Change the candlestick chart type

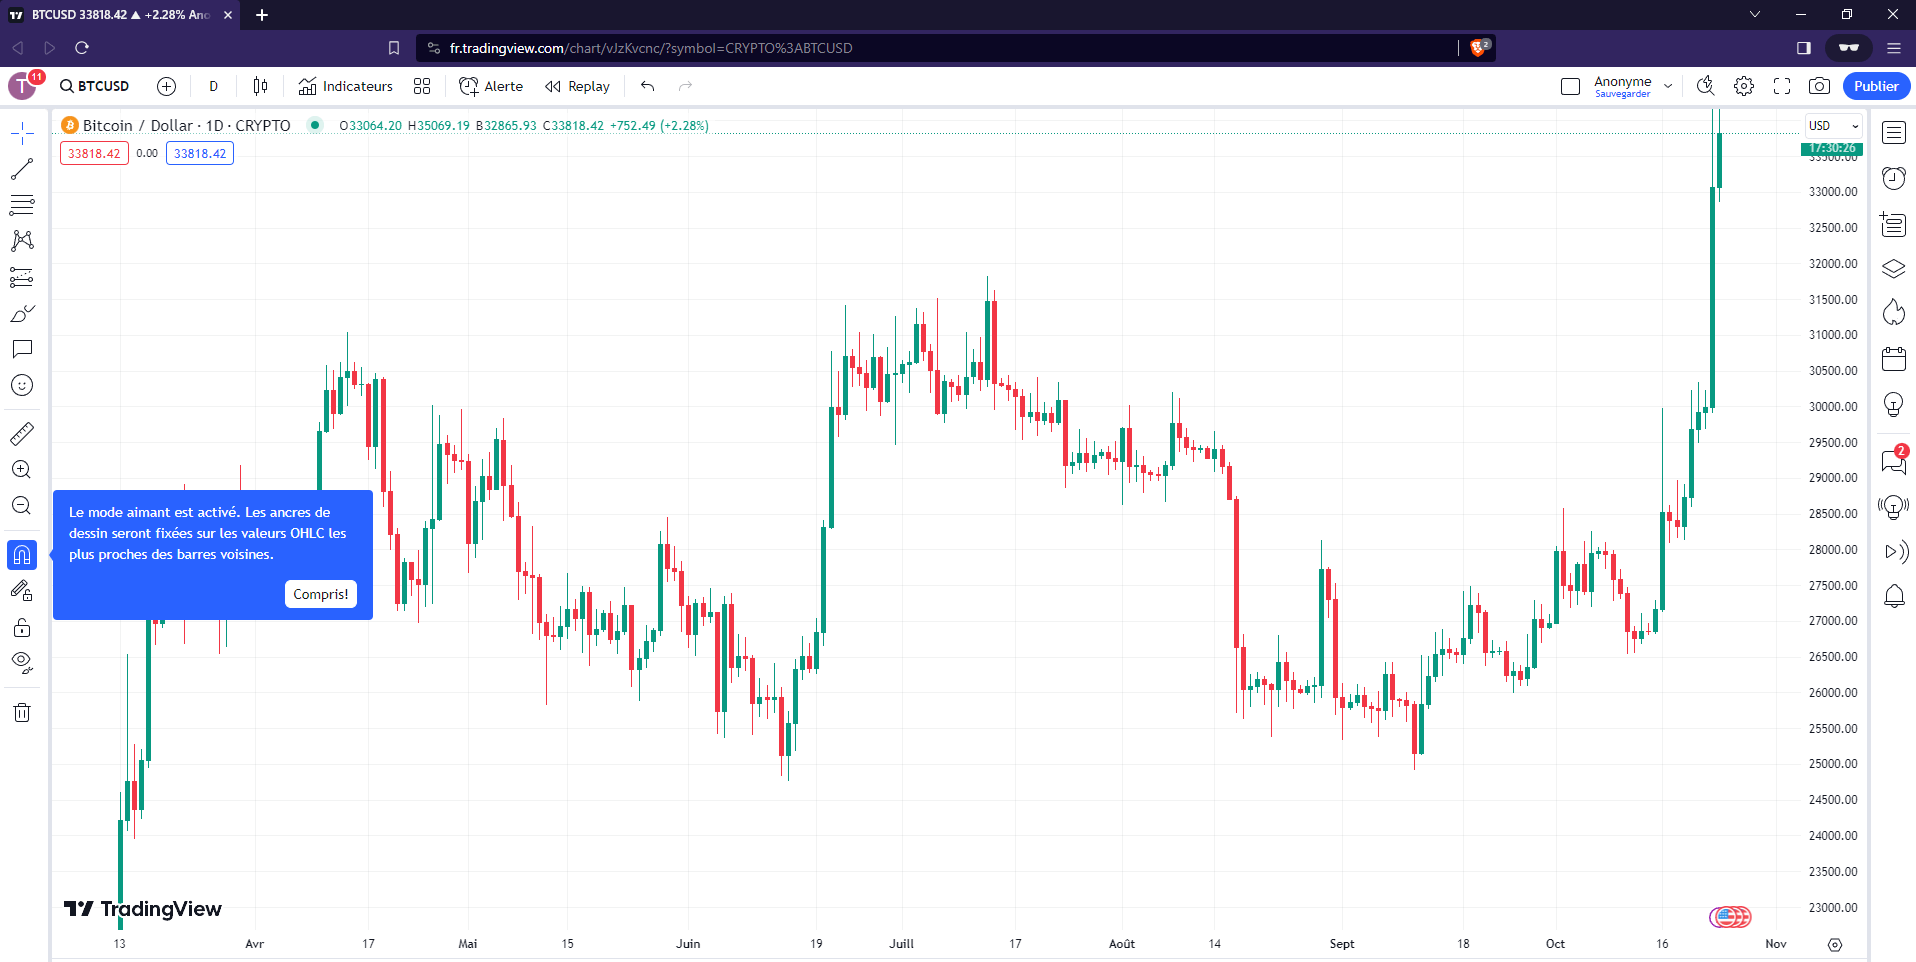260,86
